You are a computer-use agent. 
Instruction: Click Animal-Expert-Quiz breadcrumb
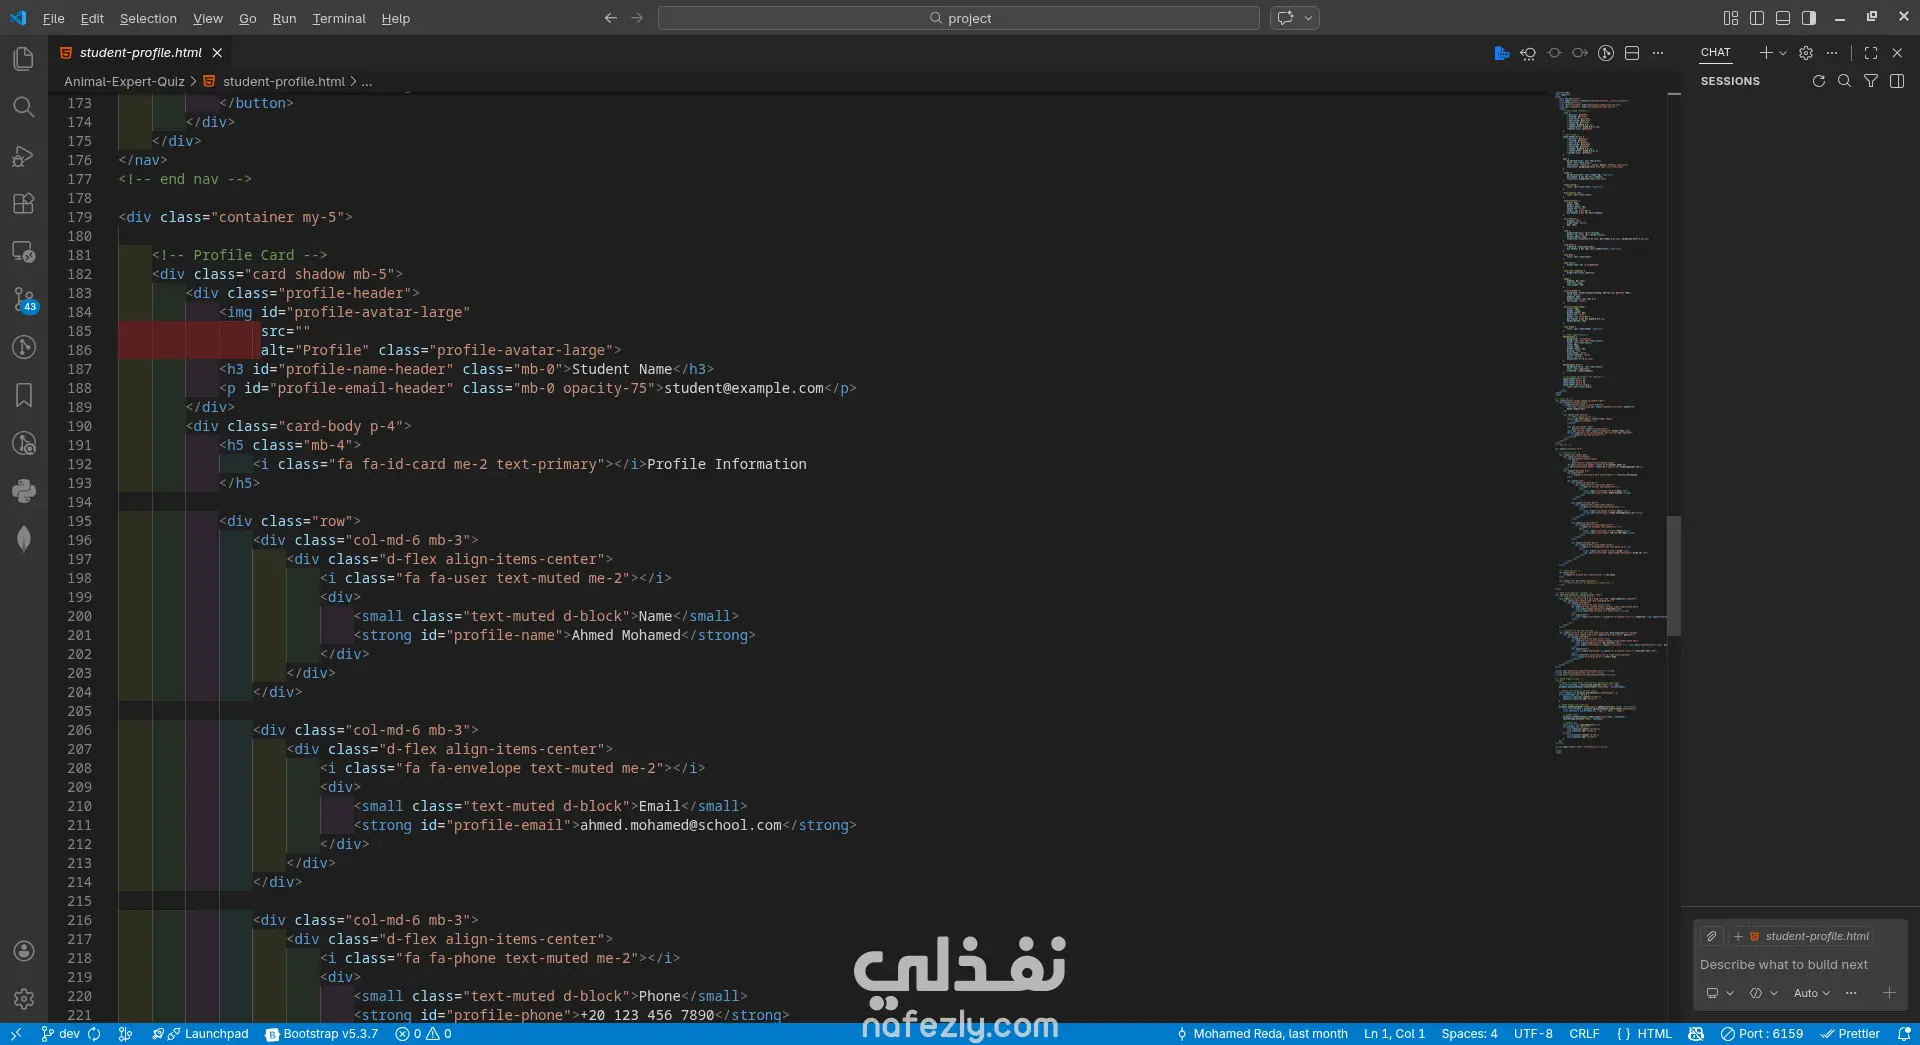(x=124, y=82)
